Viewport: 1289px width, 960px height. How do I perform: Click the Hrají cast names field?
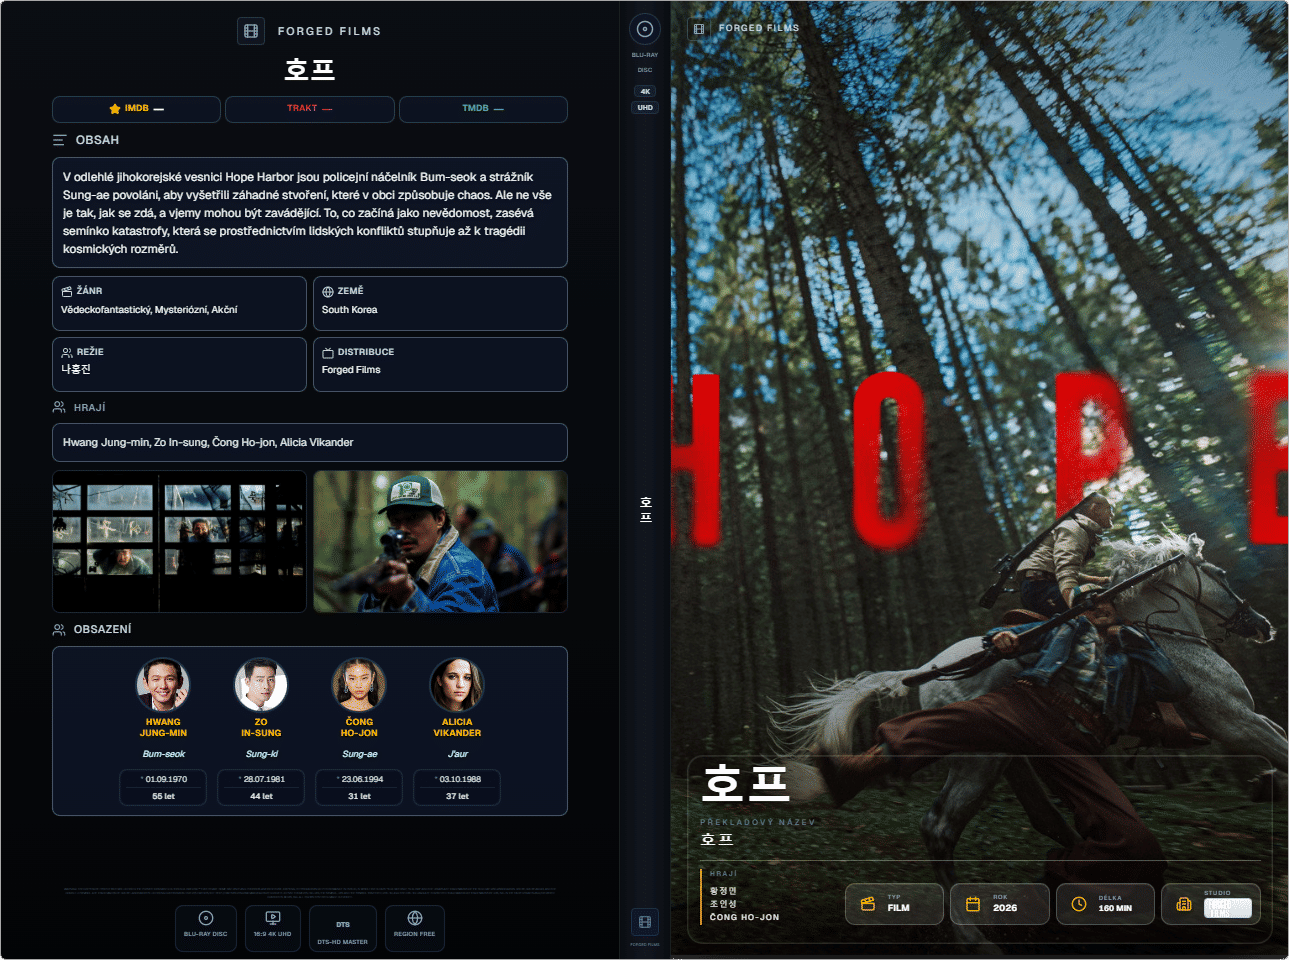coord(310,442)
